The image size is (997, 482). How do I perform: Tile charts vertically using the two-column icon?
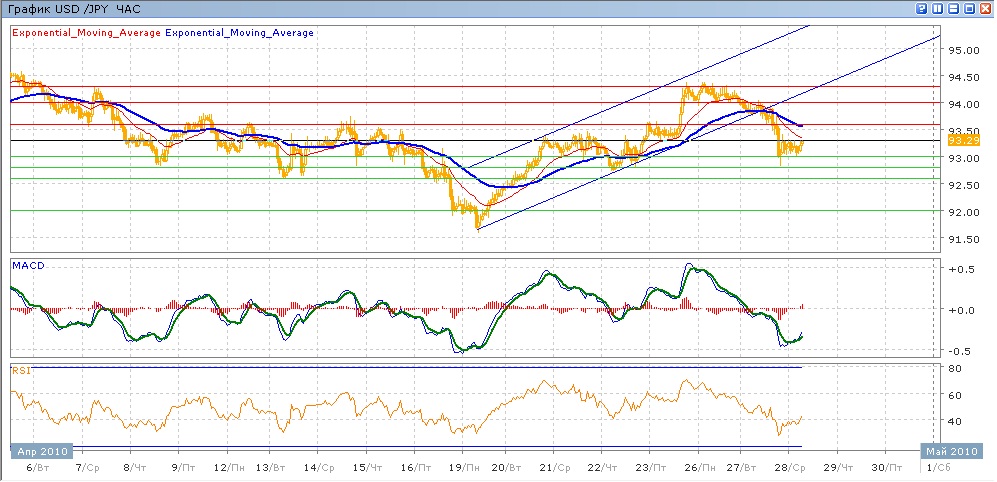click(x=937, y=8)
